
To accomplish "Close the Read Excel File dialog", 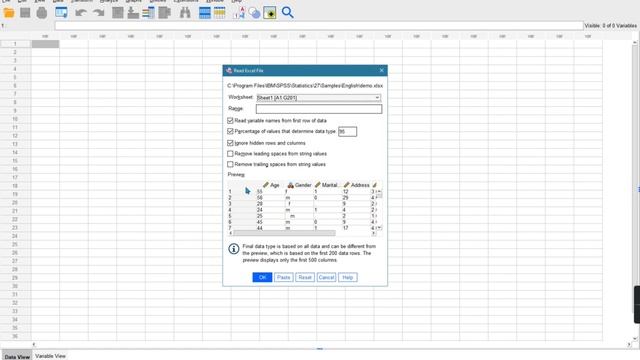I will coord(382,70).
